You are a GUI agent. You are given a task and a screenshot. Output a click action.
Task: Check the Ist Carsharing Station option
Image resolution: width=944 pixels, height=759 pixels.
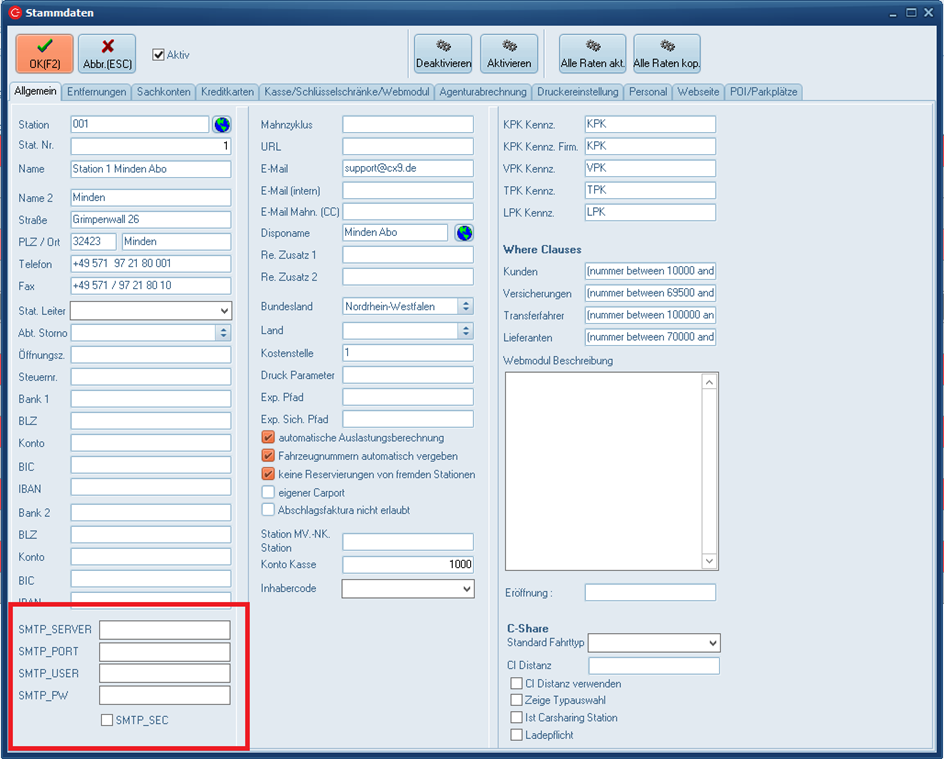coord(517,718)
